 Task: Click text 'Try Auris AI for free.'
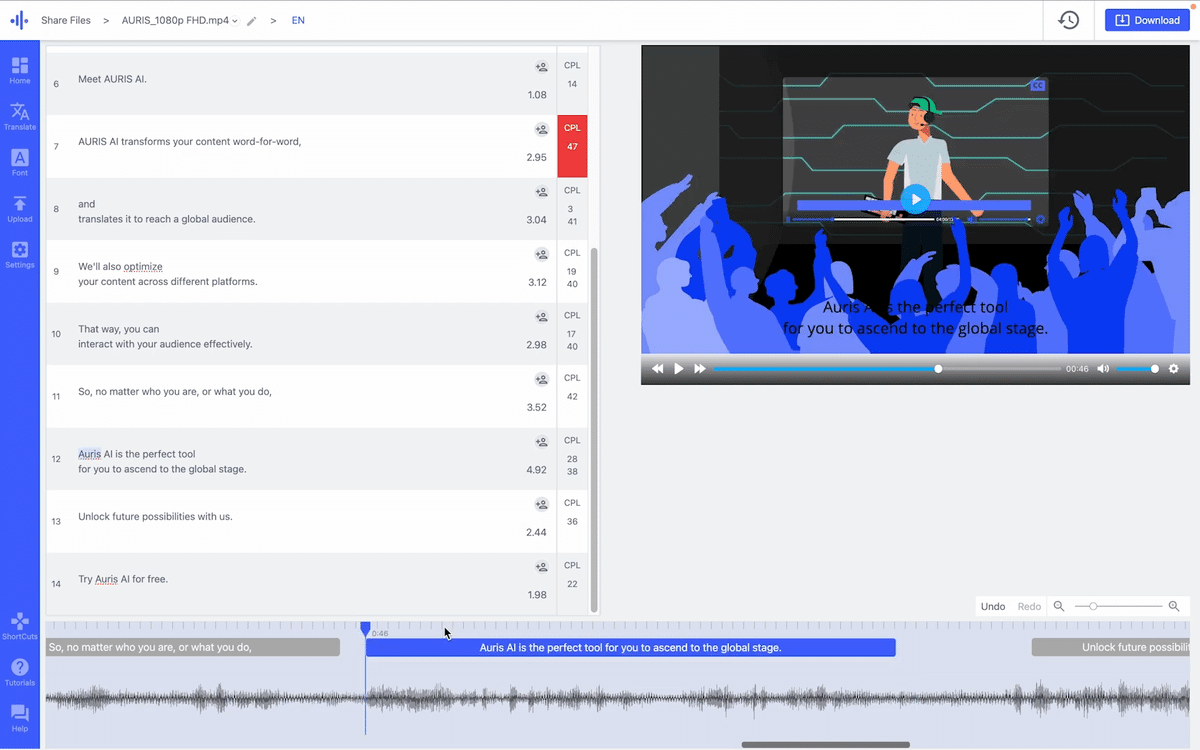123,579
